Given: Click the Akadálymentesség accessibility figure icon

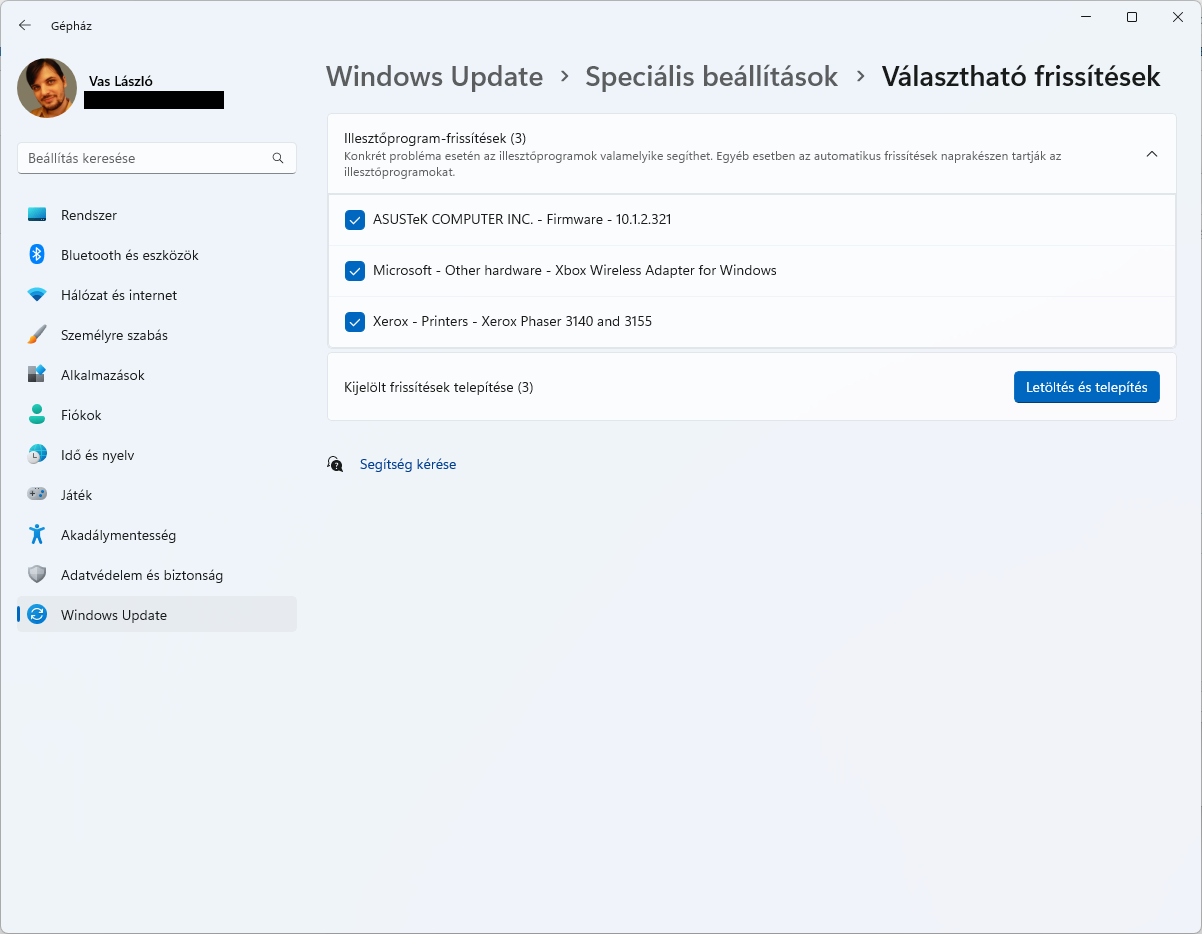Looking at the screenshot, I should [x=37, y=535].
